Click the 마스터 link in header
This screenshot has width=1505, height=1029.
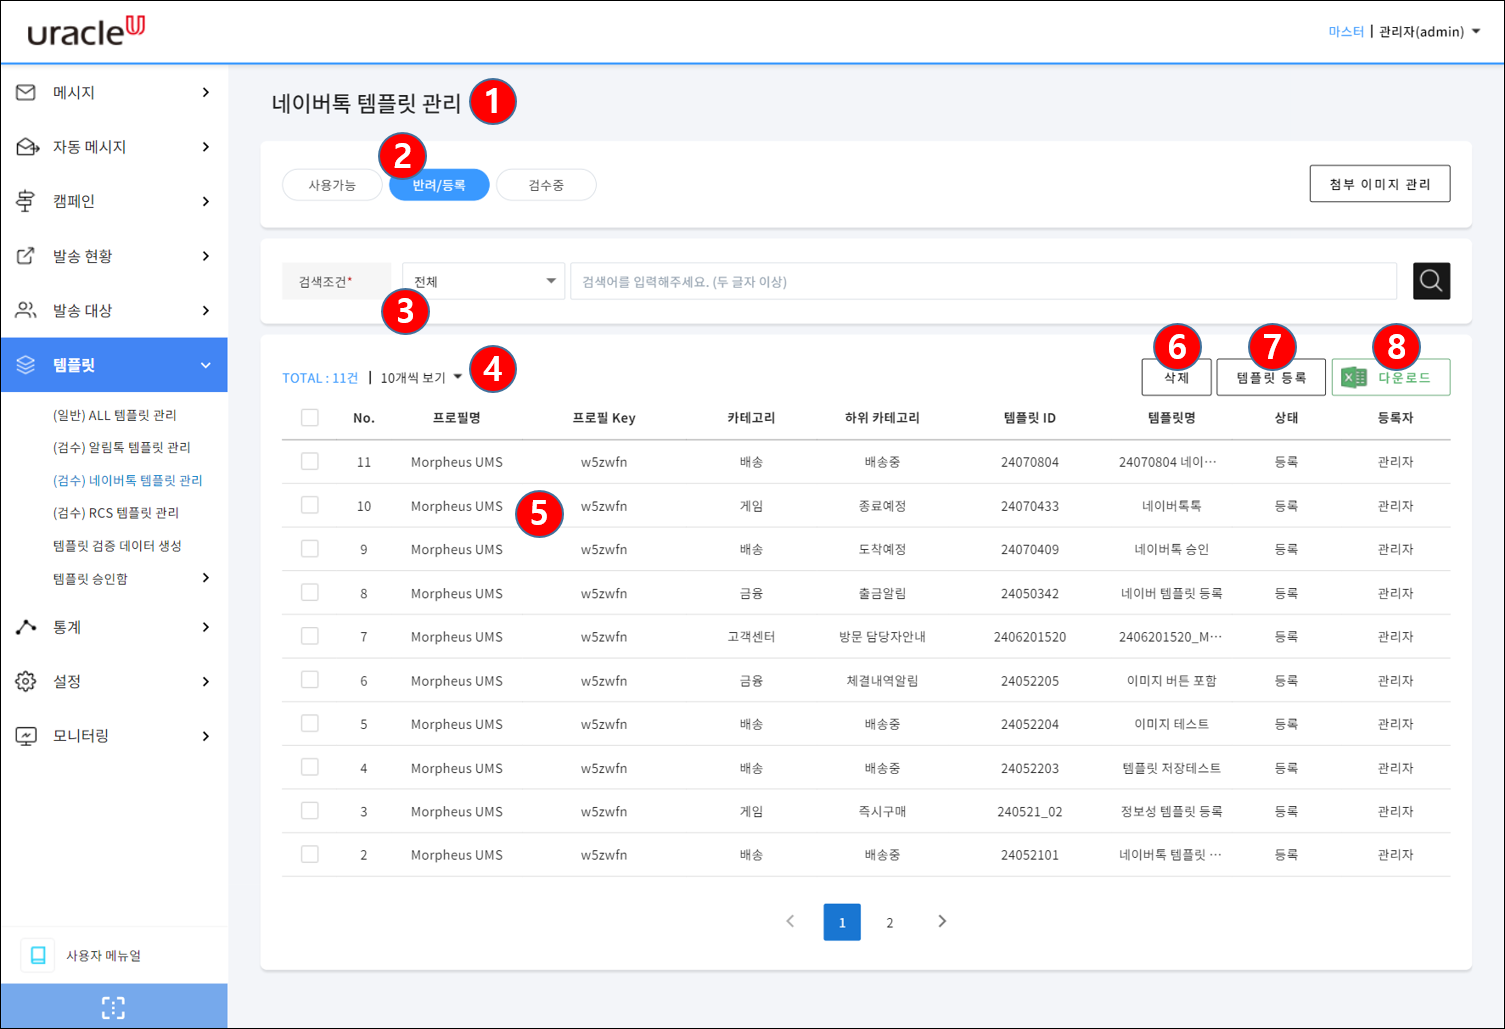(1346, 31)
